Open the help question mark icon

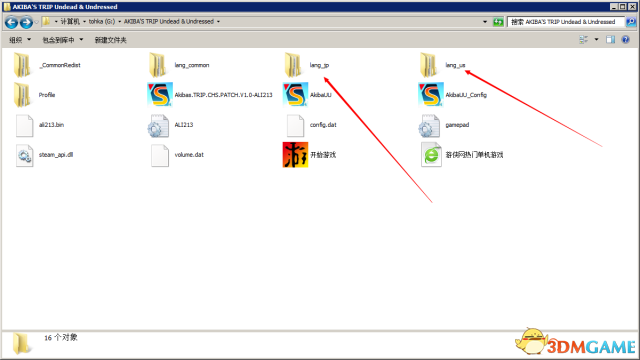click(625, 40)
